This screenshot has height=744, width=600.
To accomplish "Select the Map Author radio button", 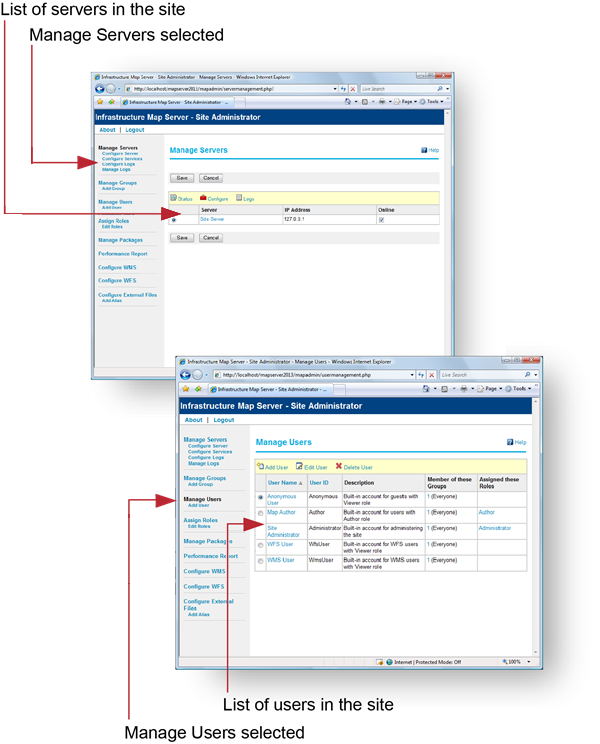I will pyautogui.click(x=260, y=513).
